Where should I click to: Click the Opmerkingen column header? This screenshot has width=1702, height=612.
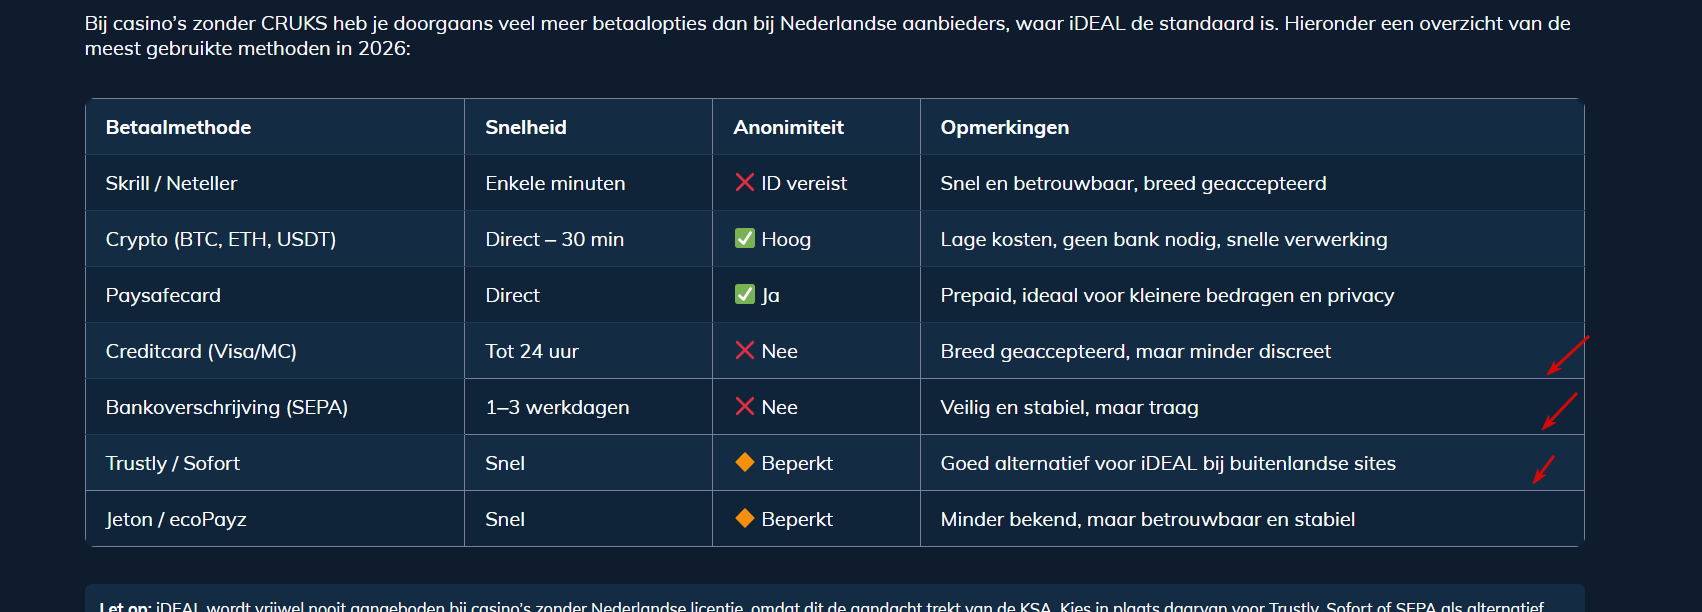pyautogui.click(x=1004, y=127)
